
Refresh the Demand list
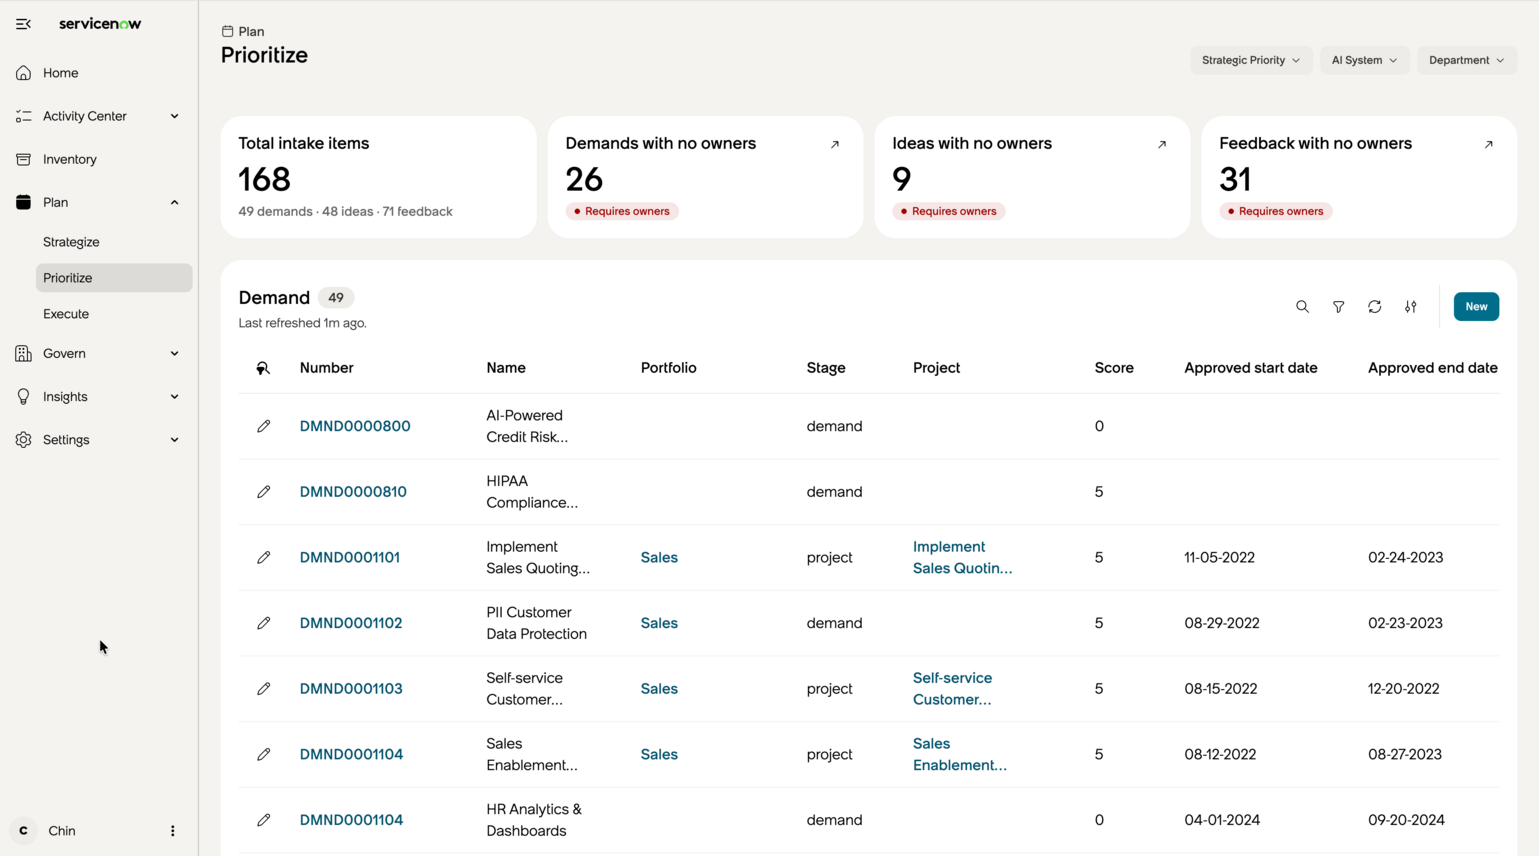click(1374, 307)
